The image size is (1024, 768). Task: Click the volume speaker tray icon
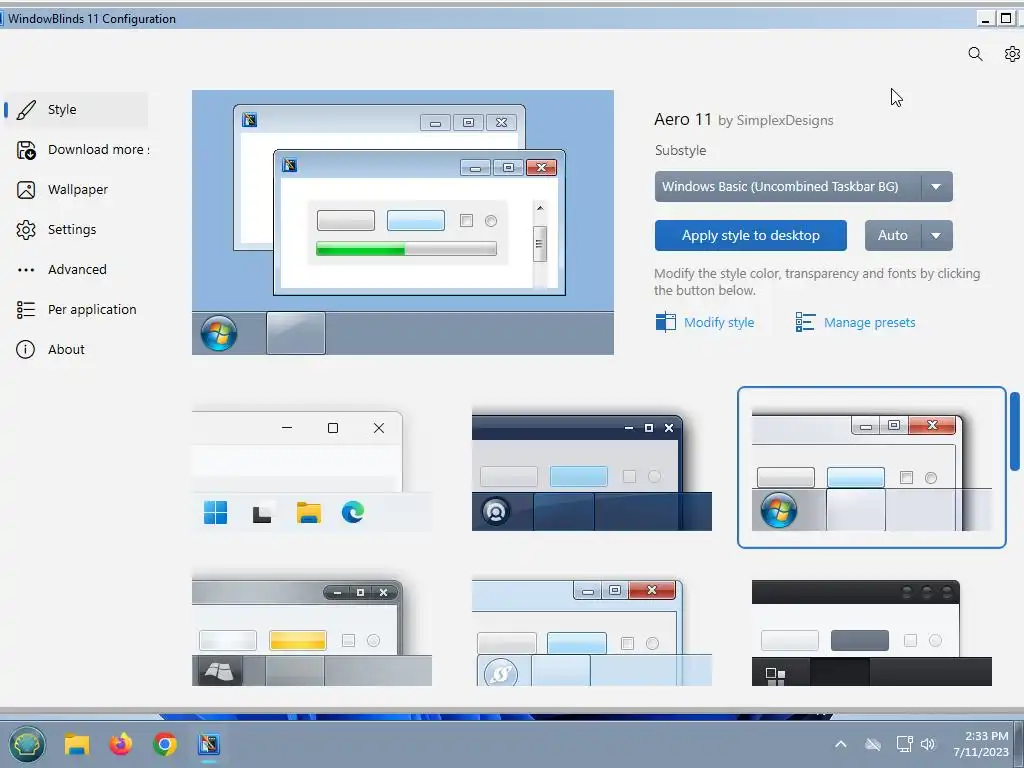928,744
